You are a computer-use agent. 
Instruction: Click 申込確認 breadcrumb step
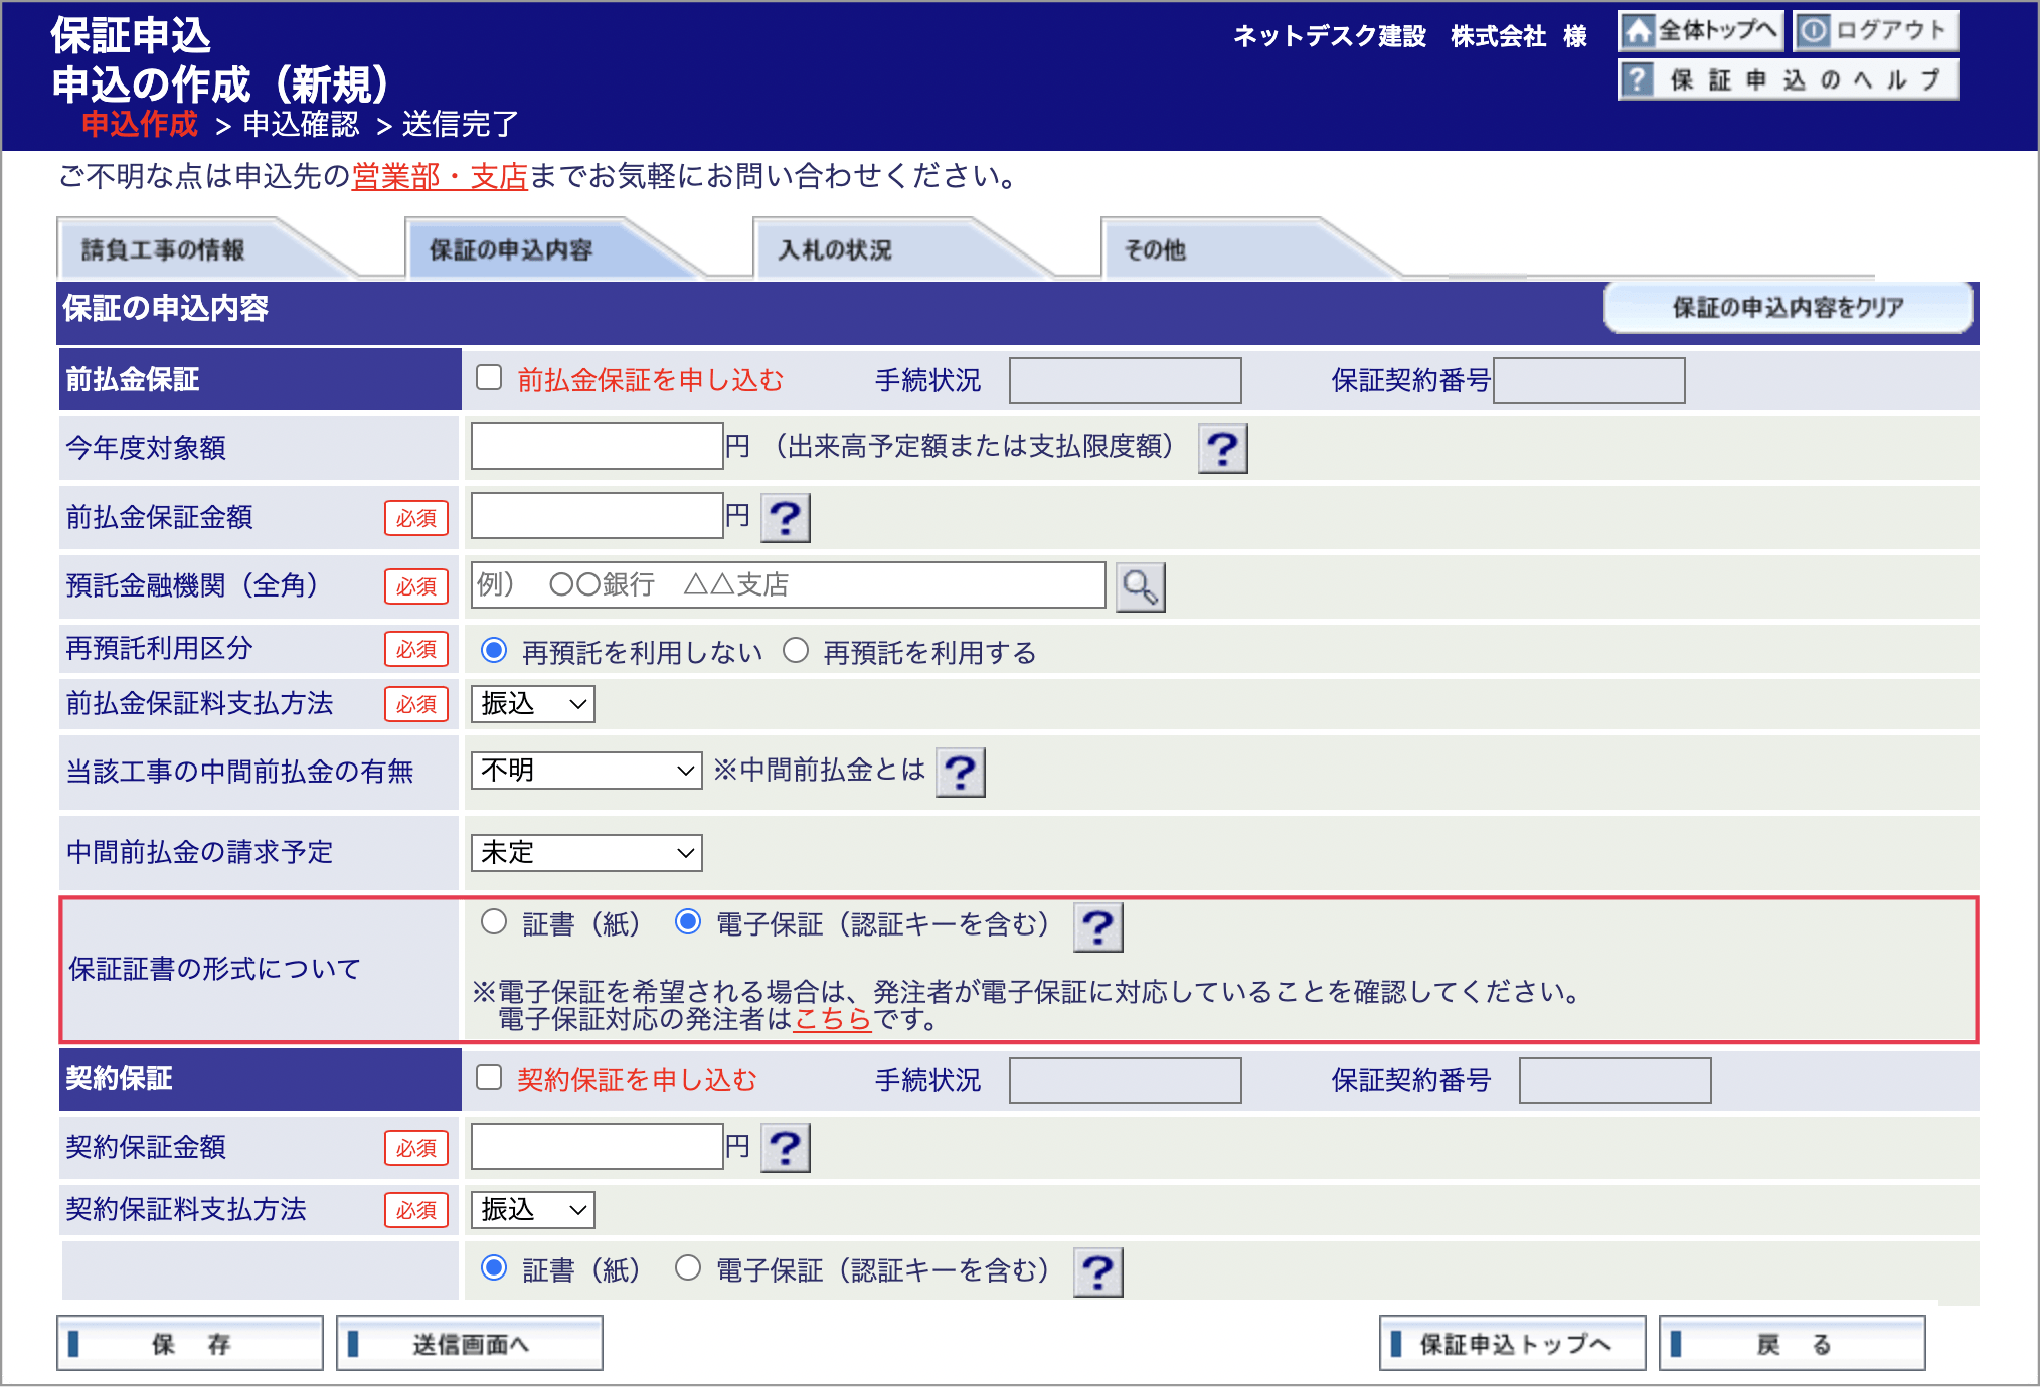coord(300,125)
